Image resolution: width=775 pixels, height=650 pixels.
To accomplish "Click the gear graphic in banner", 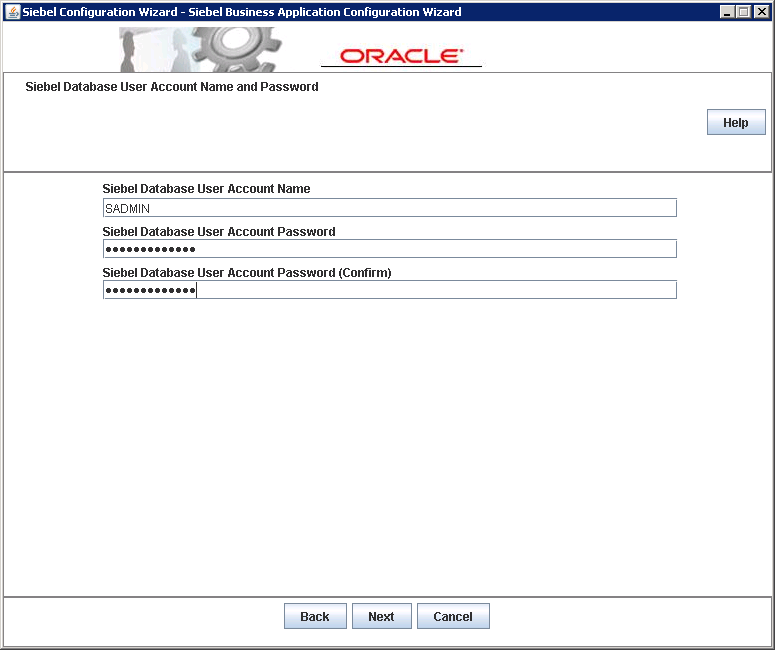I will pos(236,48).
